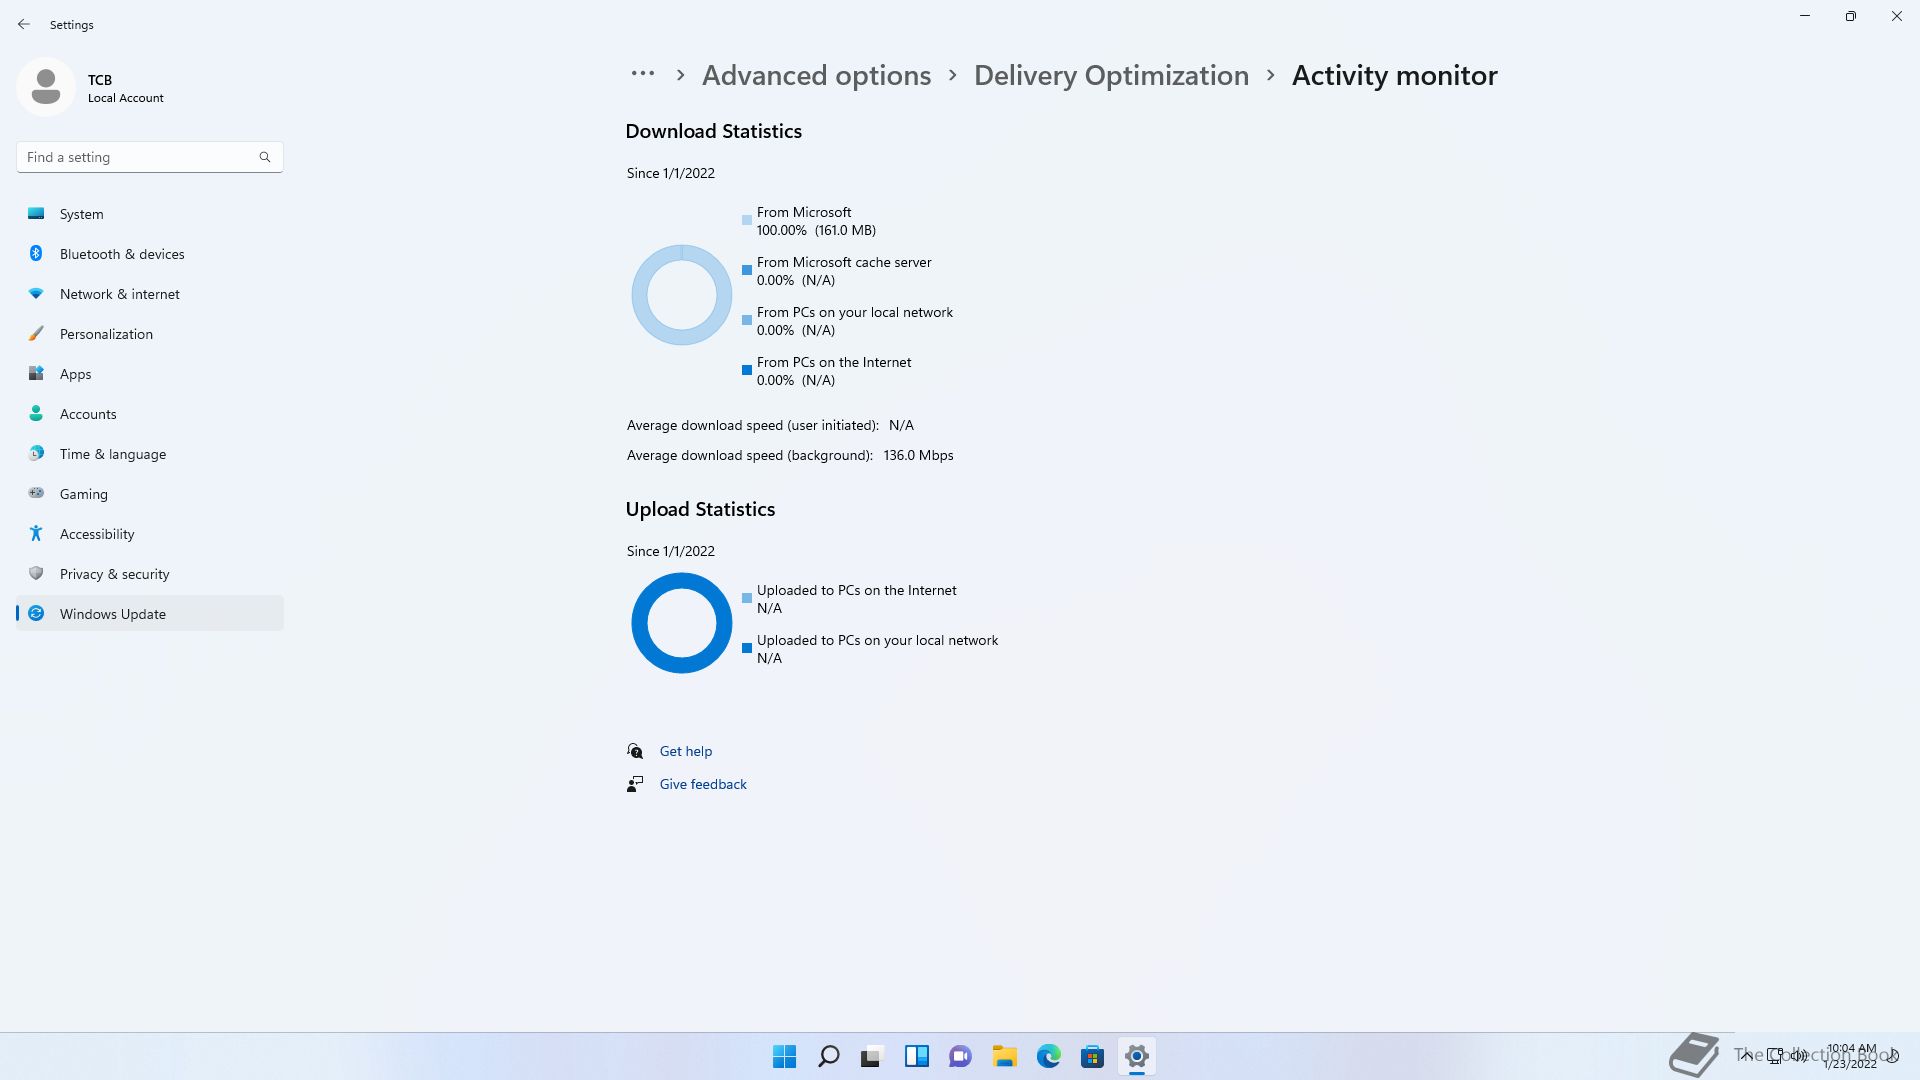Open Gaming settings
This screenshot has width=1920, height=1080.
tap(83, 494)
